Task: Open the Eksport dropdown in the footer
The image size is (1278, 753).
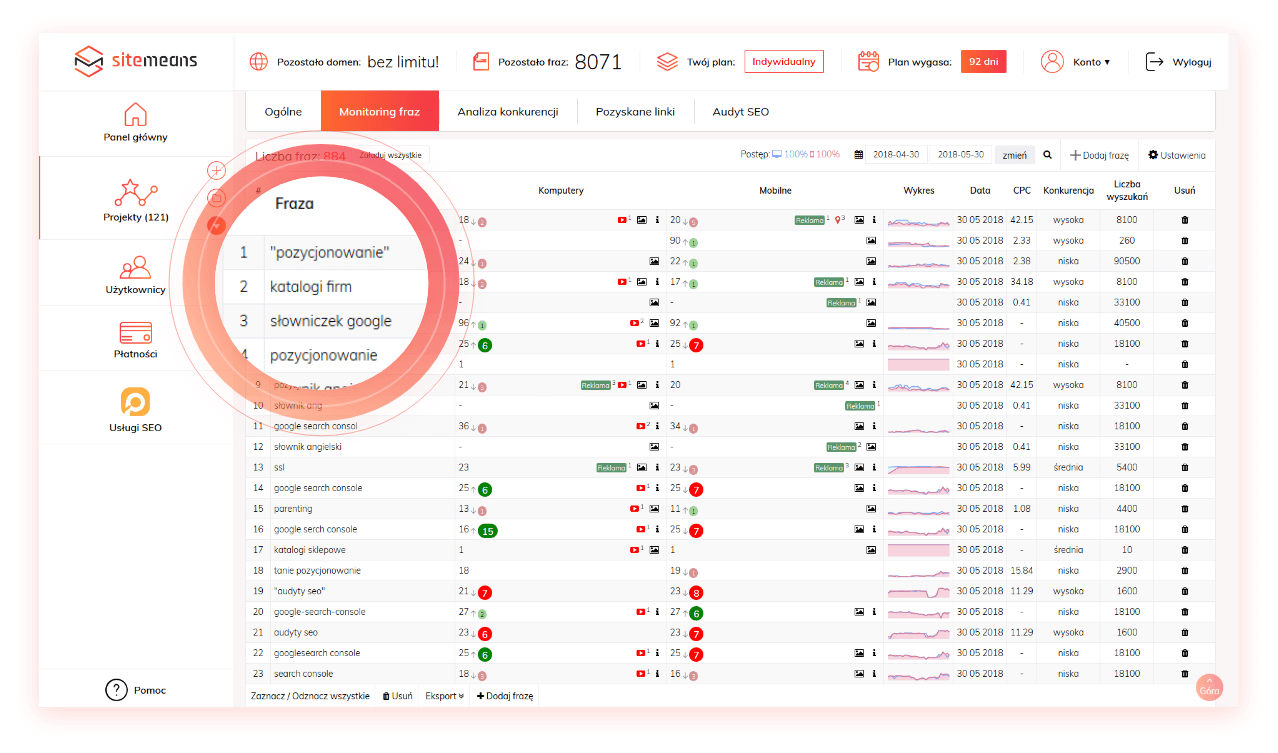Action: click(x=444, y=696)
